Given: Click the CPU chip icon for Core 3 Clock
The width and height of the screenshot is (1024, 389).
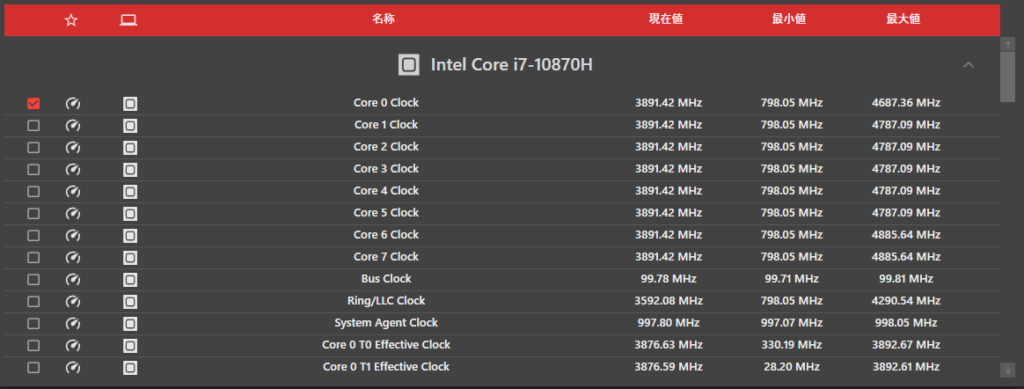Looking at the screenshot, I should 130,170.
